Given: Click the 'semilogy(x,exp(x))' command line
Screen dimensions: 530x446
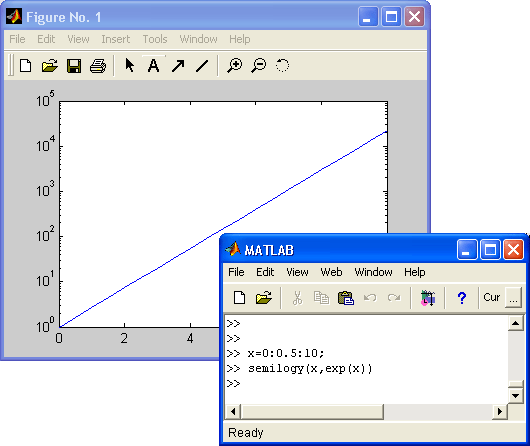Looking at the screenshot, I should point(310,368).
